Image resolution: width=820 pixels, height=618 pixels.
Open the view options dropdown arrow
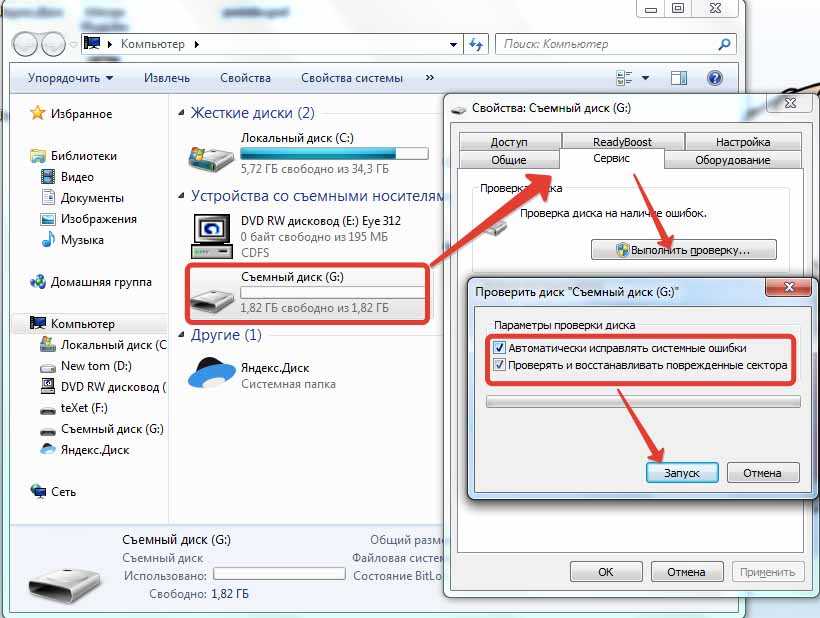coord(645,78)
